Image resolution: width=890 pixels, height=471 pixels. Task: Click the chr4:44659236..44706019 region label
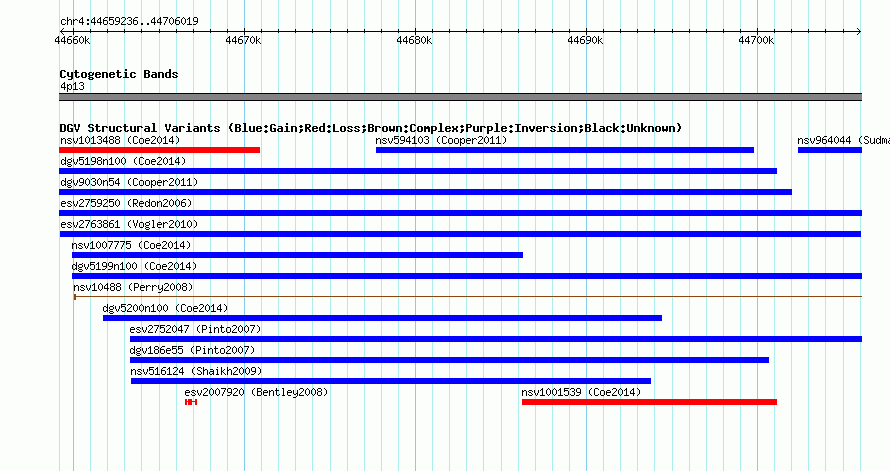[x=129, y=22]
